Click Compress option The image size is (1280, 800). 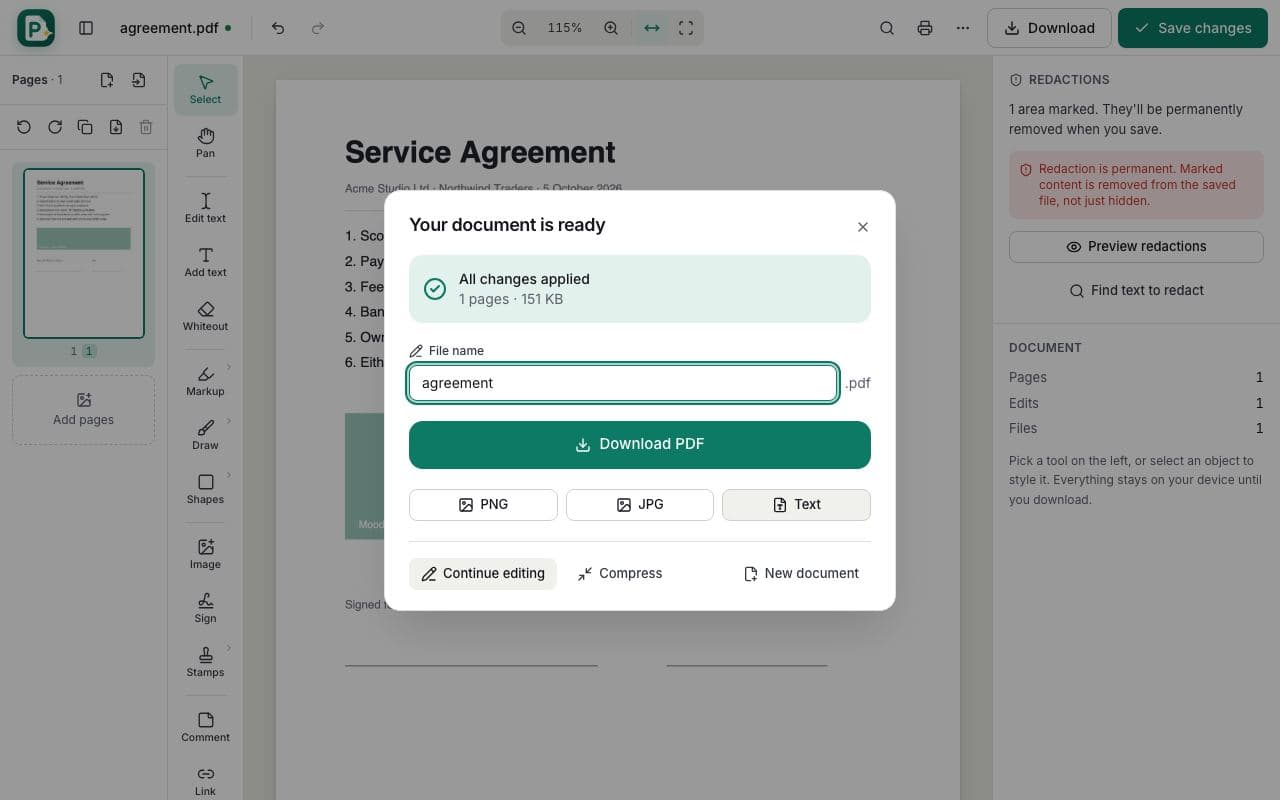[x=619, y=573]
